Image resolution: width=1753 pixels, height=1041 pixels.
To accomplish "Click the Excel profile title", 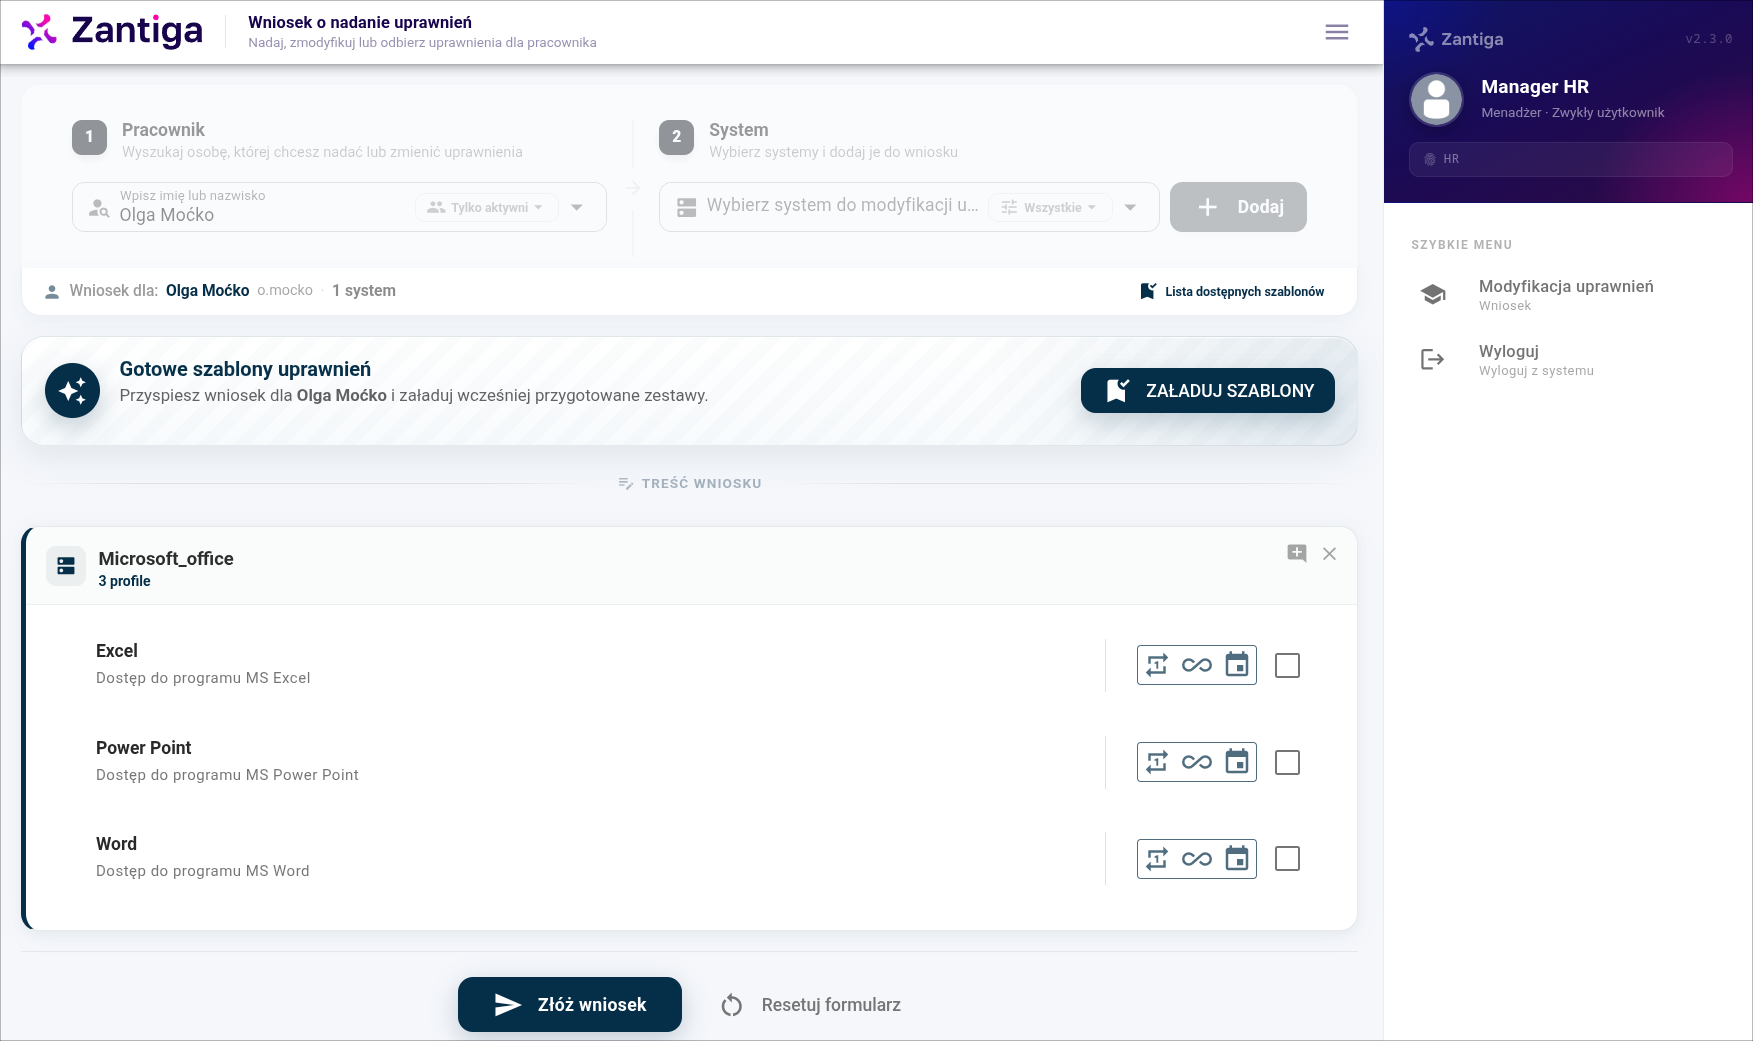I will pyautogui.click(x=117, y=651).
